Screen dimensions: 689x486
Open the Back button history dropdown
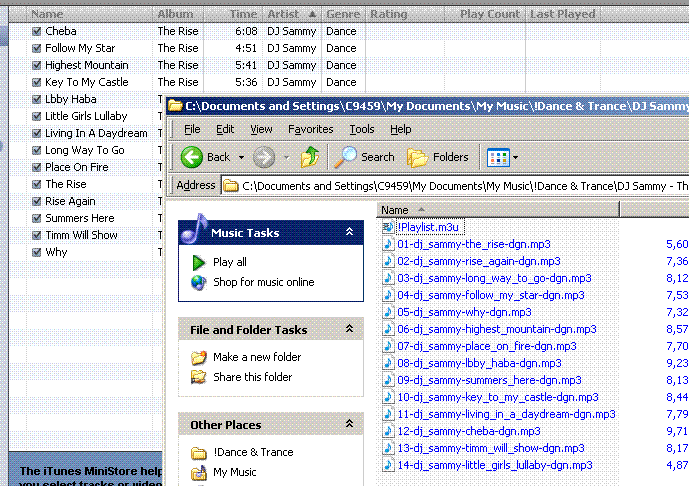(x=241, y=157)
